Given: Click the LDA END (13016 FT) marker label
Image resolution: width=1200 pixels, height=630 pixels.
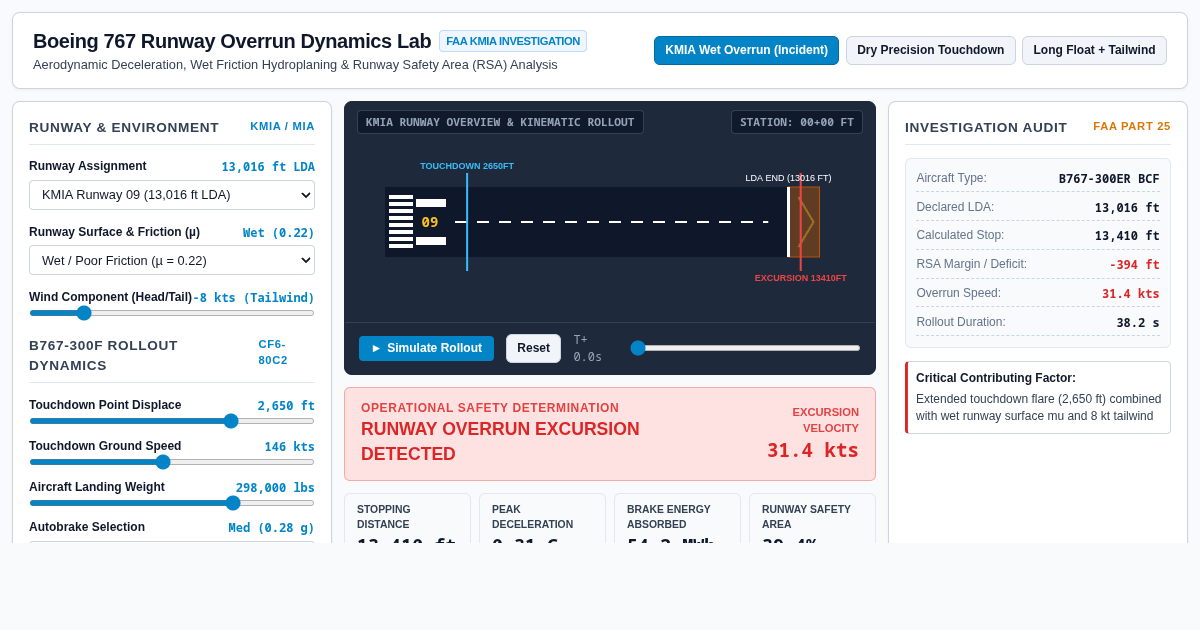Looking at the screenshot, I should coord(788,178).
